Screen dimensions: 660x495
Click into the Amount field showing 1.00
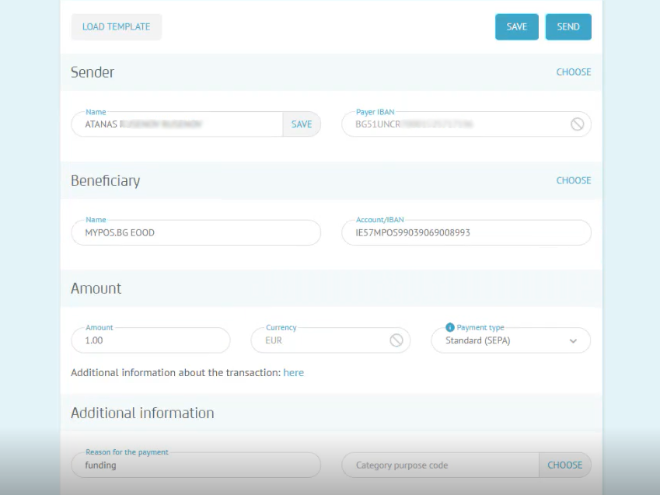[x=150, y=341]
